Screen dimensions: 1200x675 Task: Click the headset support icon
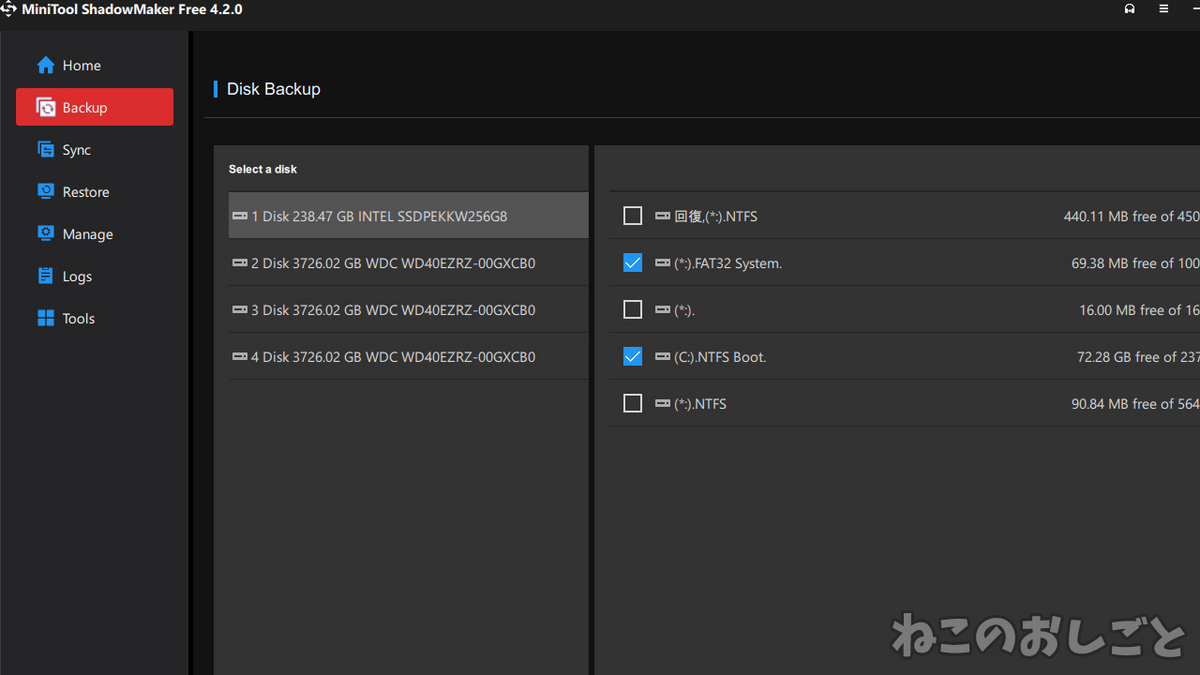(1129, 9)
